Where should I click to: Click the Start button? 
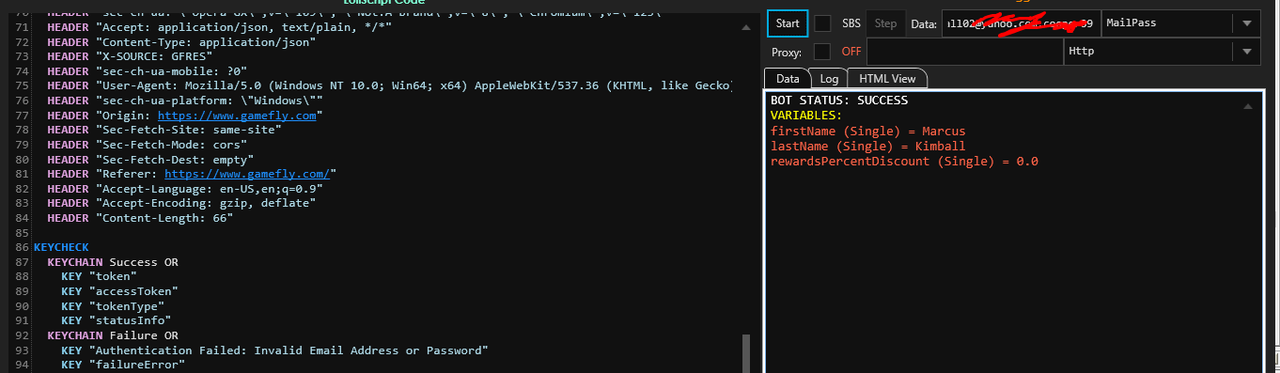(788, 23)
